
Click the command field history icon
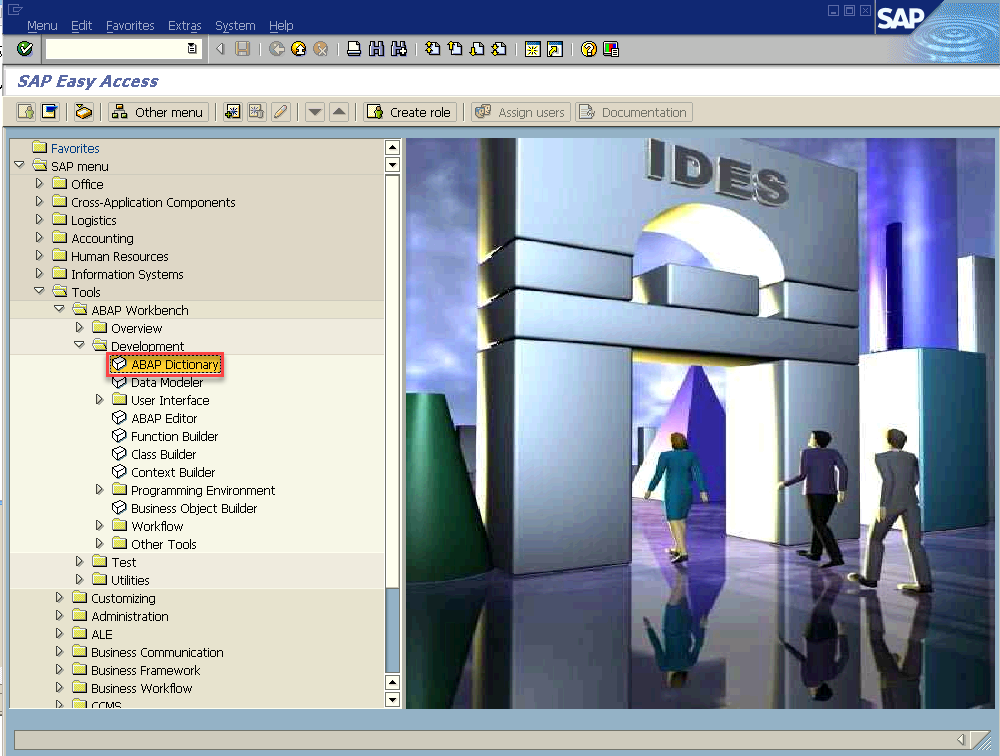(192, 48)
